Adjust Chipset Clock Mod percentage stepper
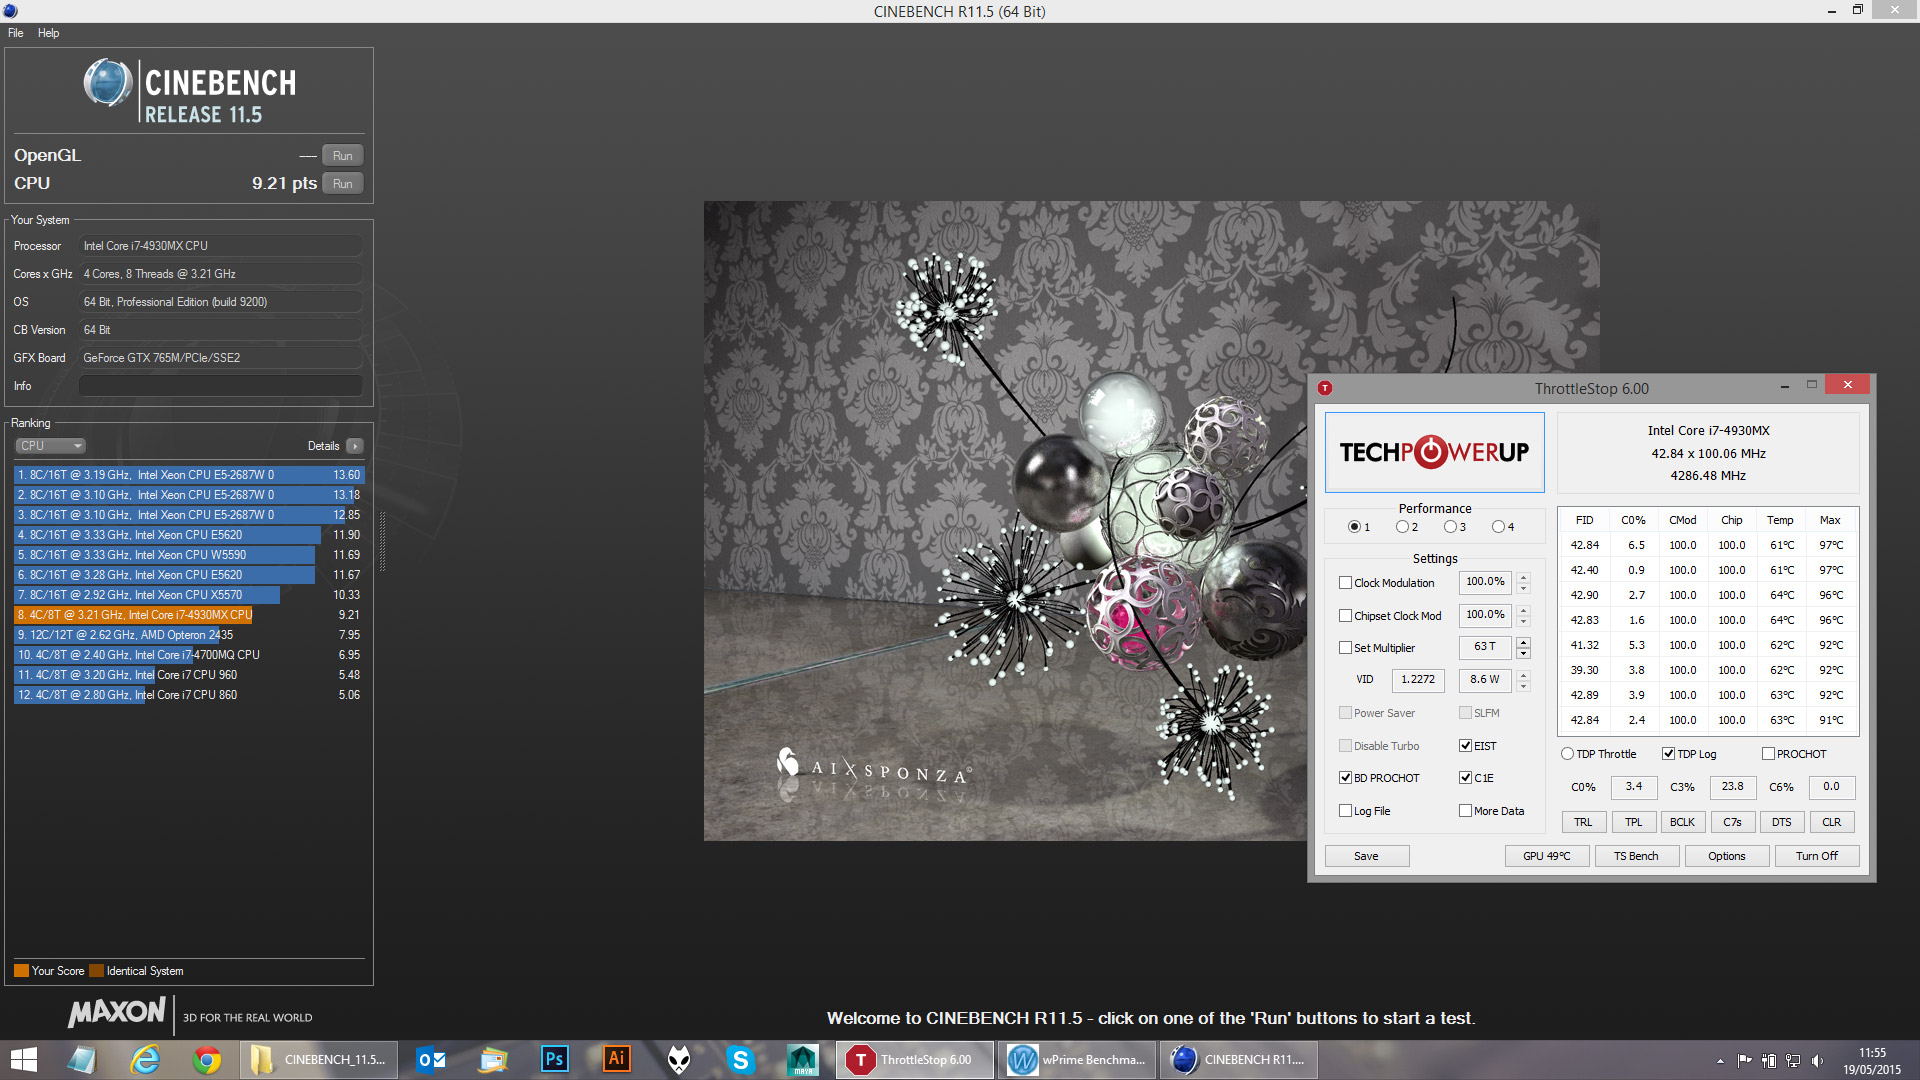The width and height of the screenshot is (1920, 1080). tap(1523, 615)
